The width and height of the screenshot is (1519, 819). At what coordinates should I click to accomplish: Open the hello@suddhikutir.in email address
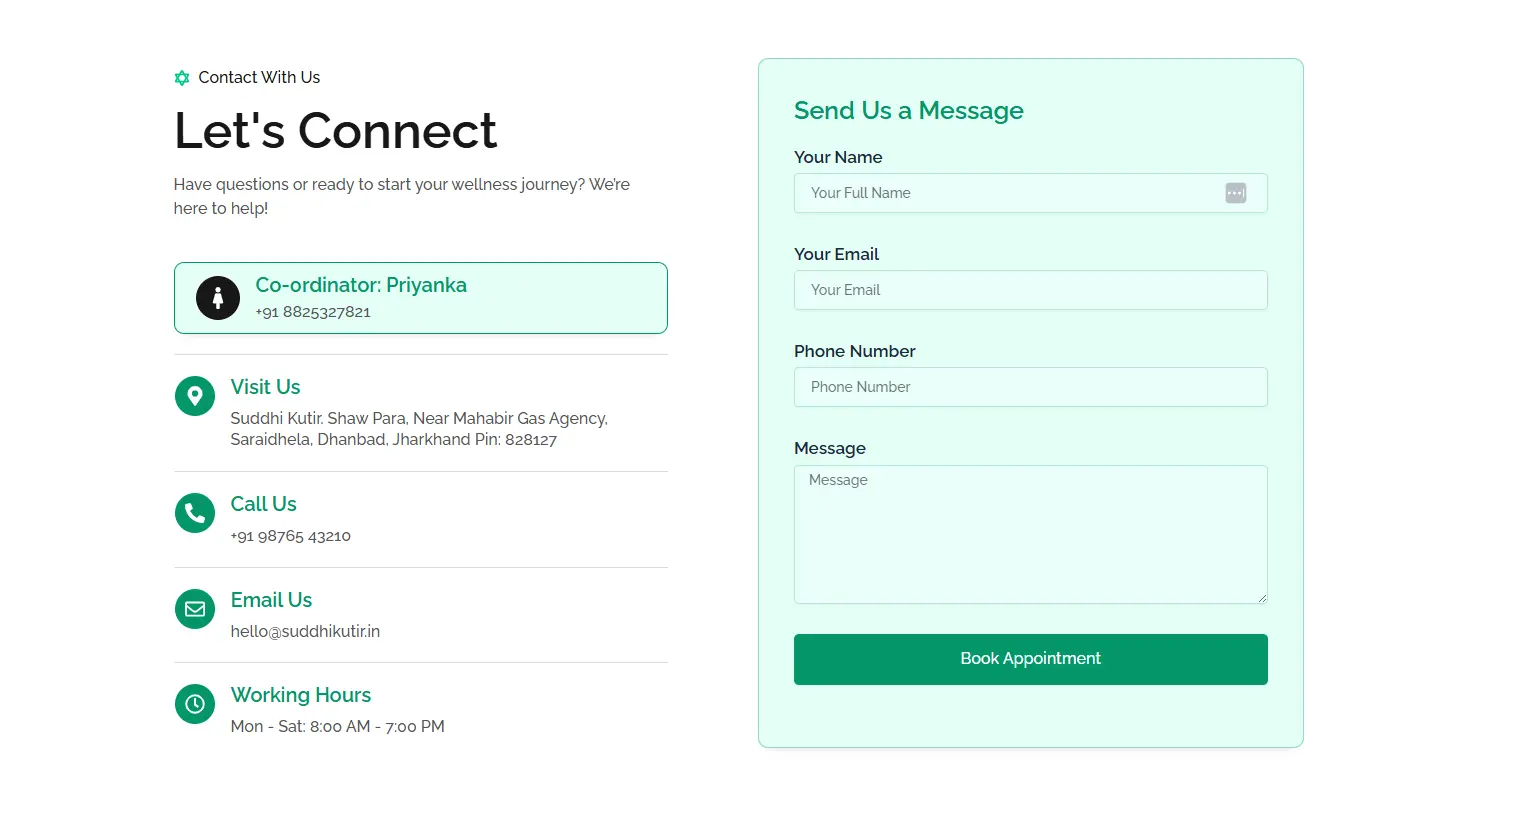coord(305,632)
